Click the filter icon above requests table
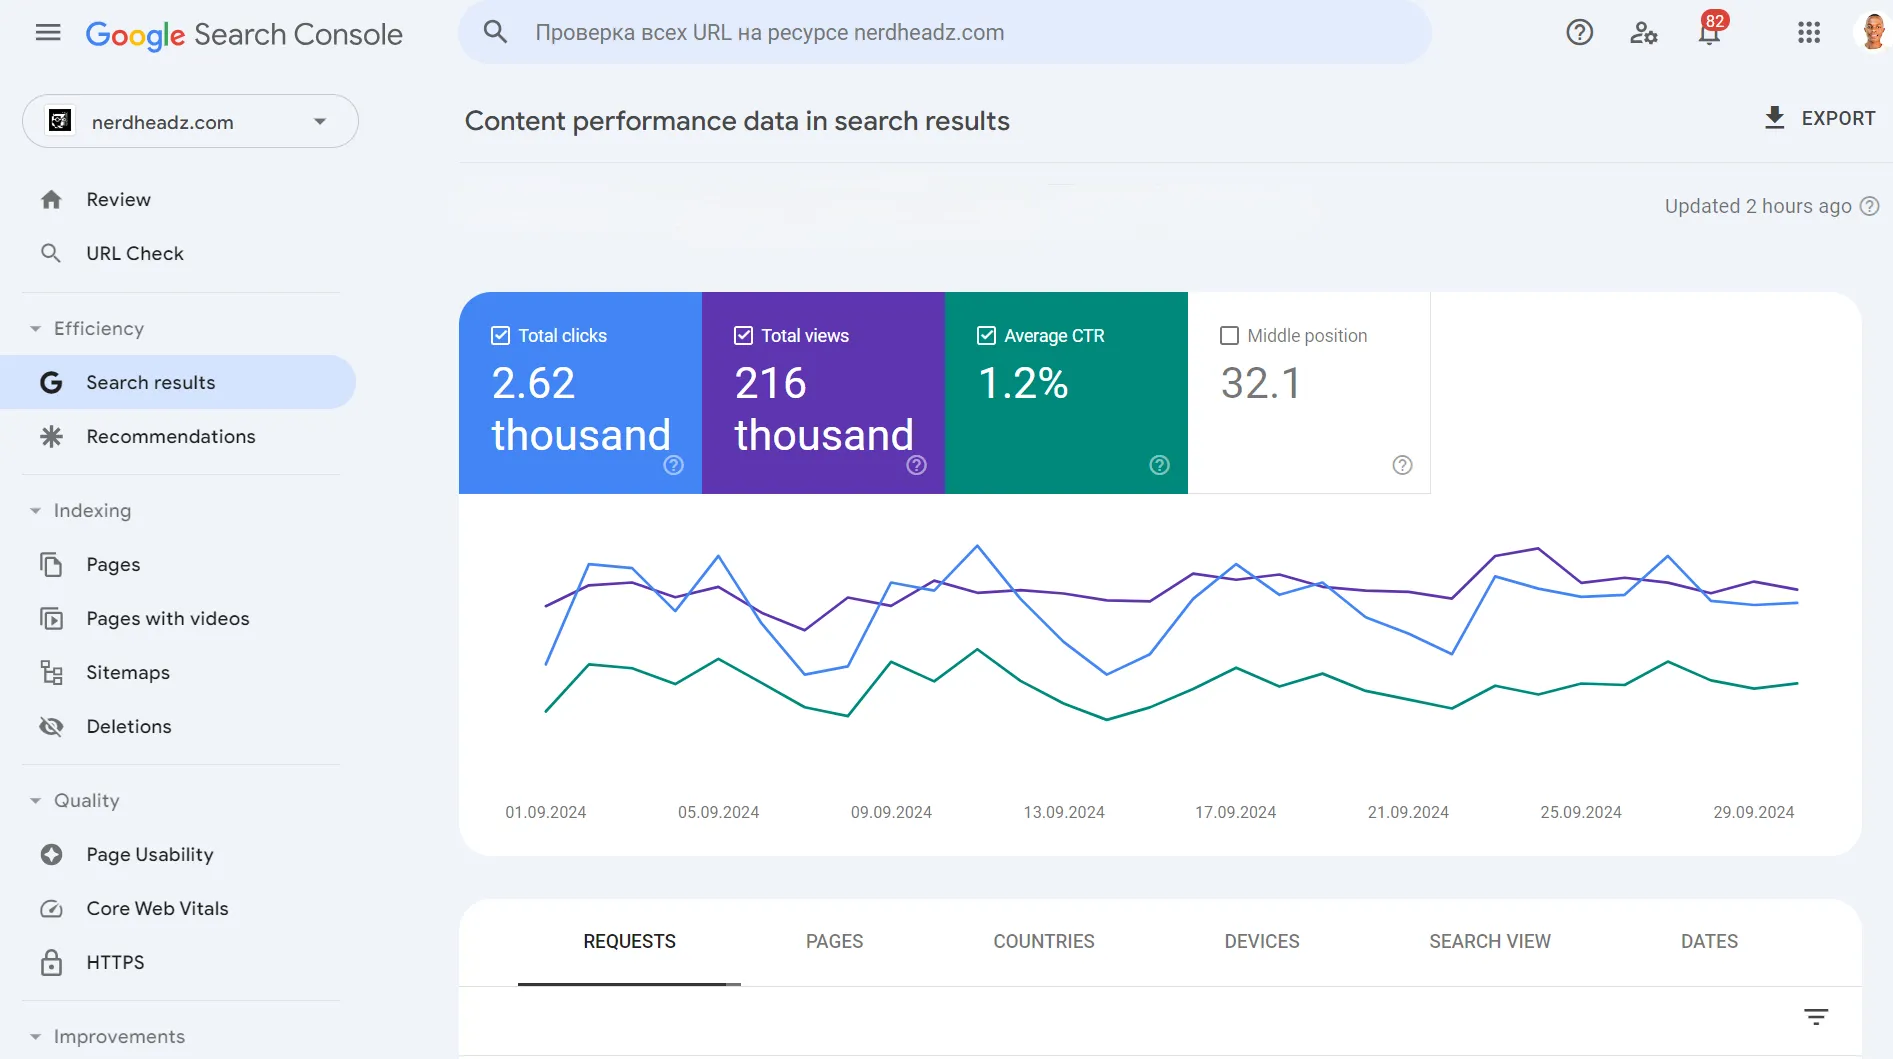The image size is (1893, 1059). 1816,1017
